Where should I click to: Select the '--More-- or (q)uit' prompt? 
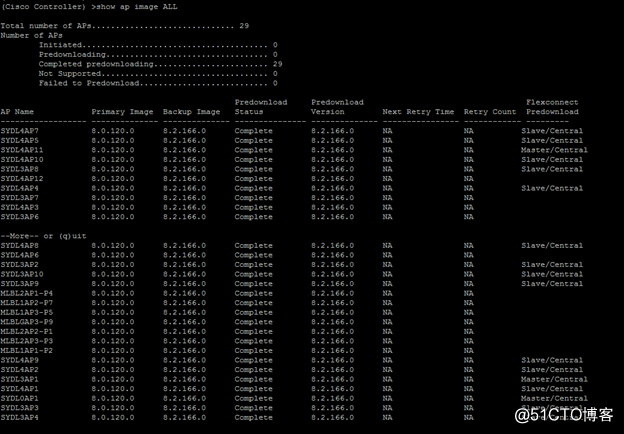click(40, 236)
